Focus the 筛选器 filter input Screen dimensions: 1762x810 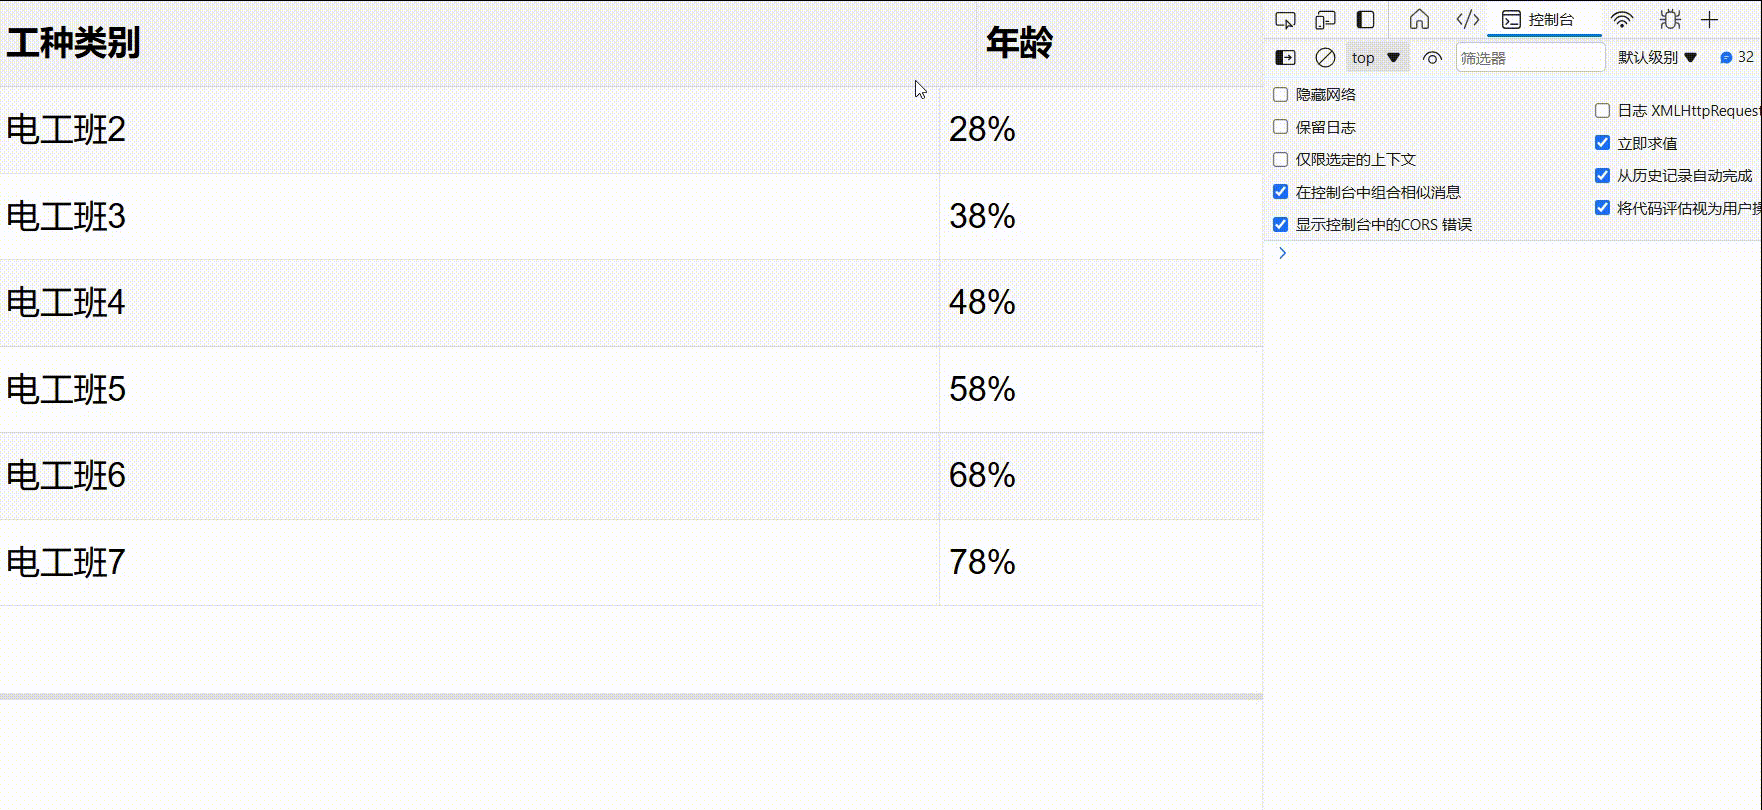point(1530,58)
